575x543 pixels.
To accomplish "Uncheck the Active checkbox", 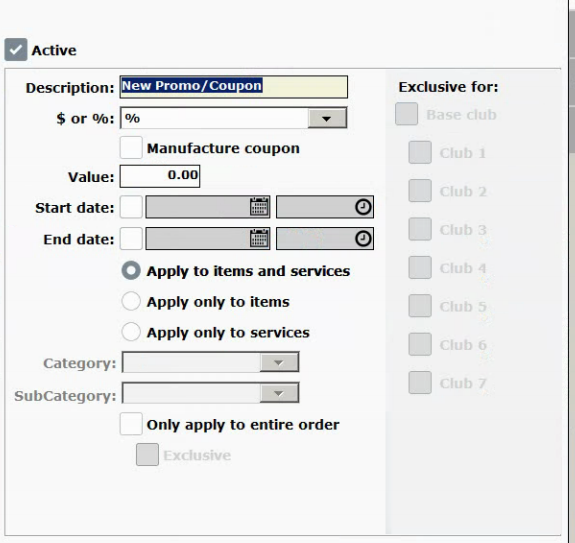I will (x=16, y=49).
